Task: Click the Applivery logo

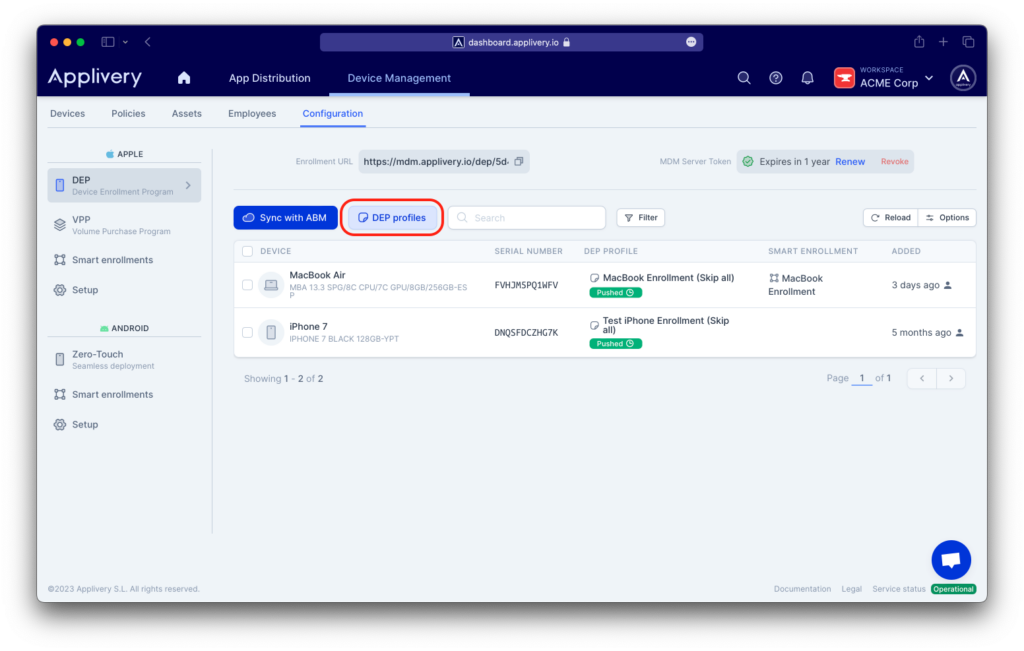Action: (95, 78)
